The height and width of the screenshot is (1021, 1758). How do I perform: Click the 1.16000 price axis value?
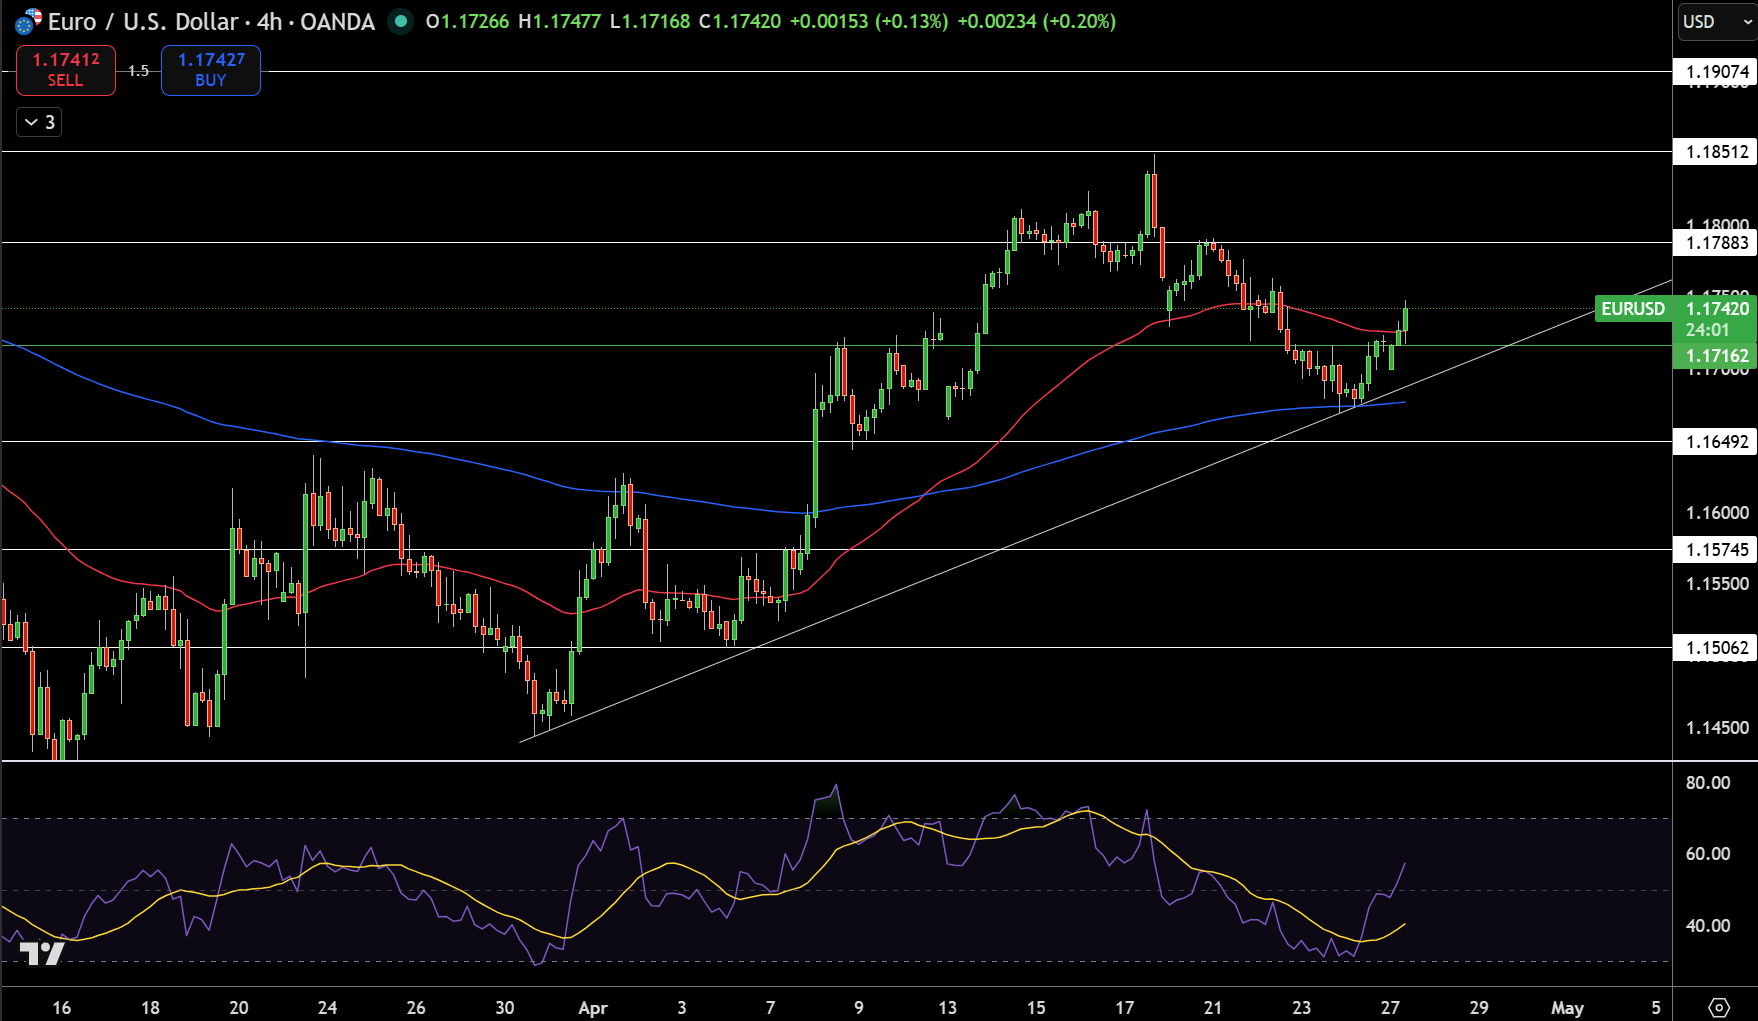tap(1717, 513)
